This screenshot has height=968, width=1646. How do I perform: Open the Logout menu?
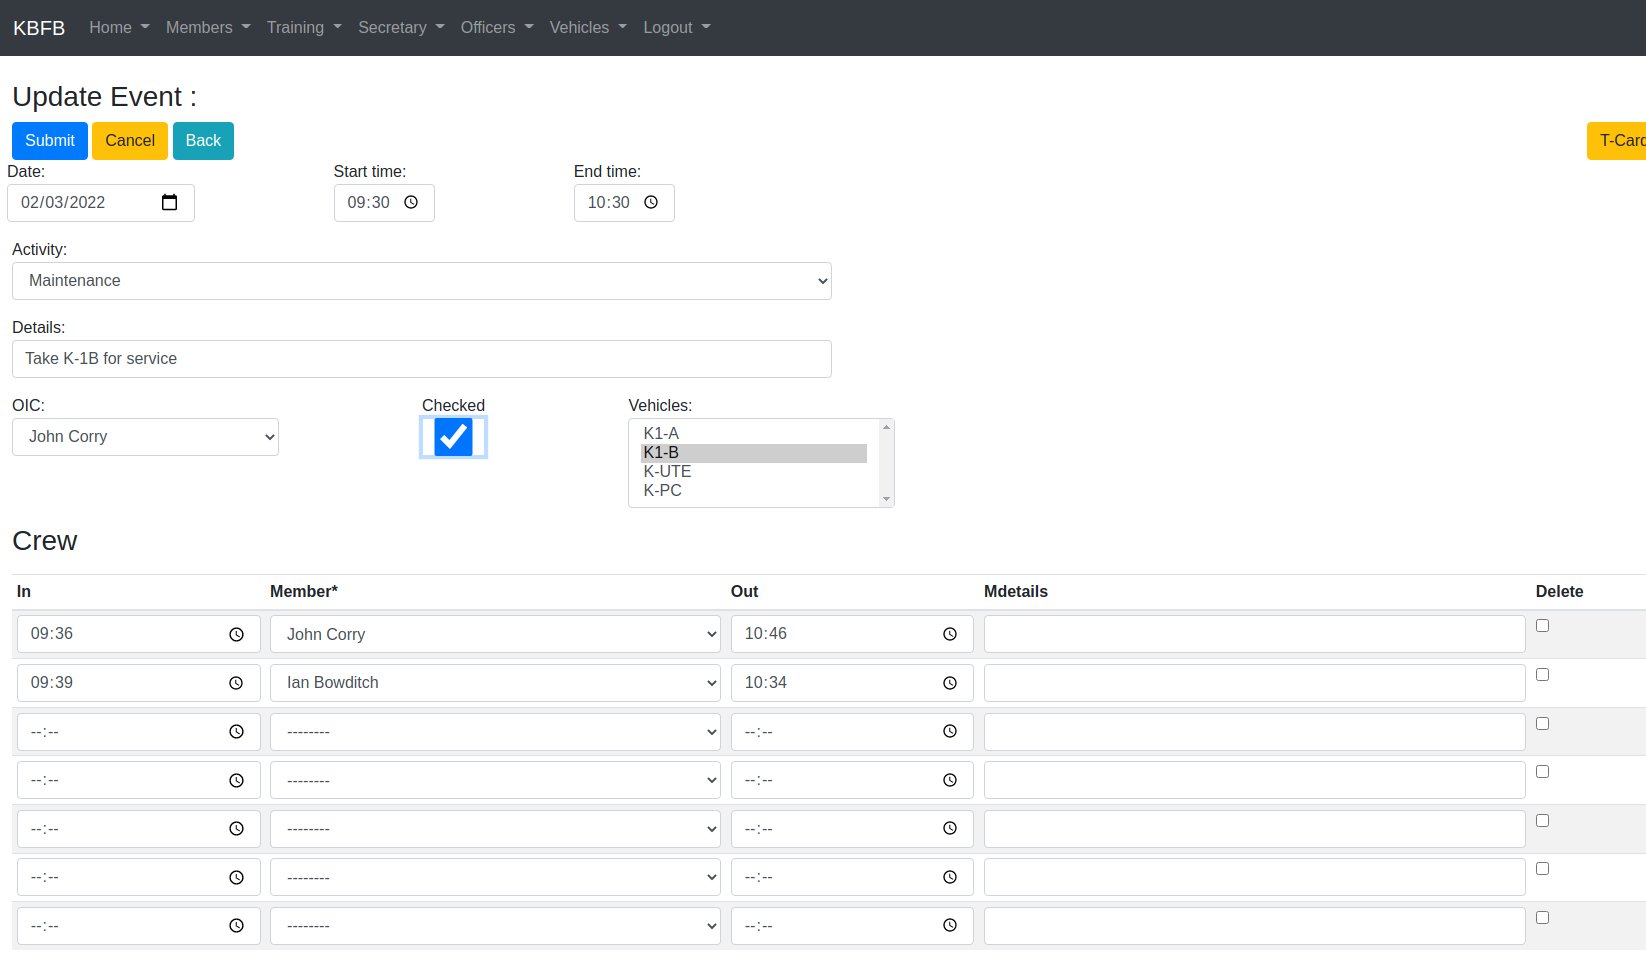(677, 28)
